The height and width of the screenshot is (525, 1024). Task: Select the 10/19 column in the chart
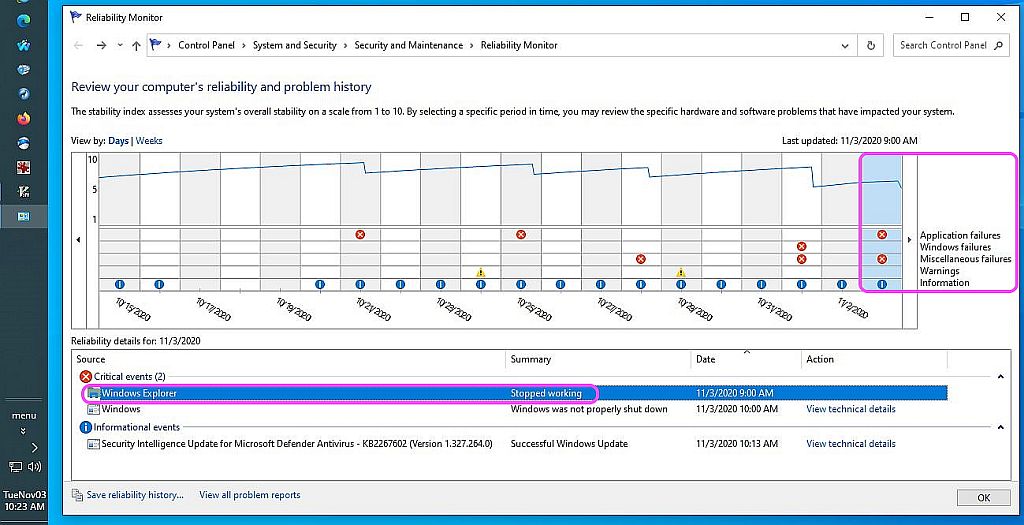tap(280, 222)
